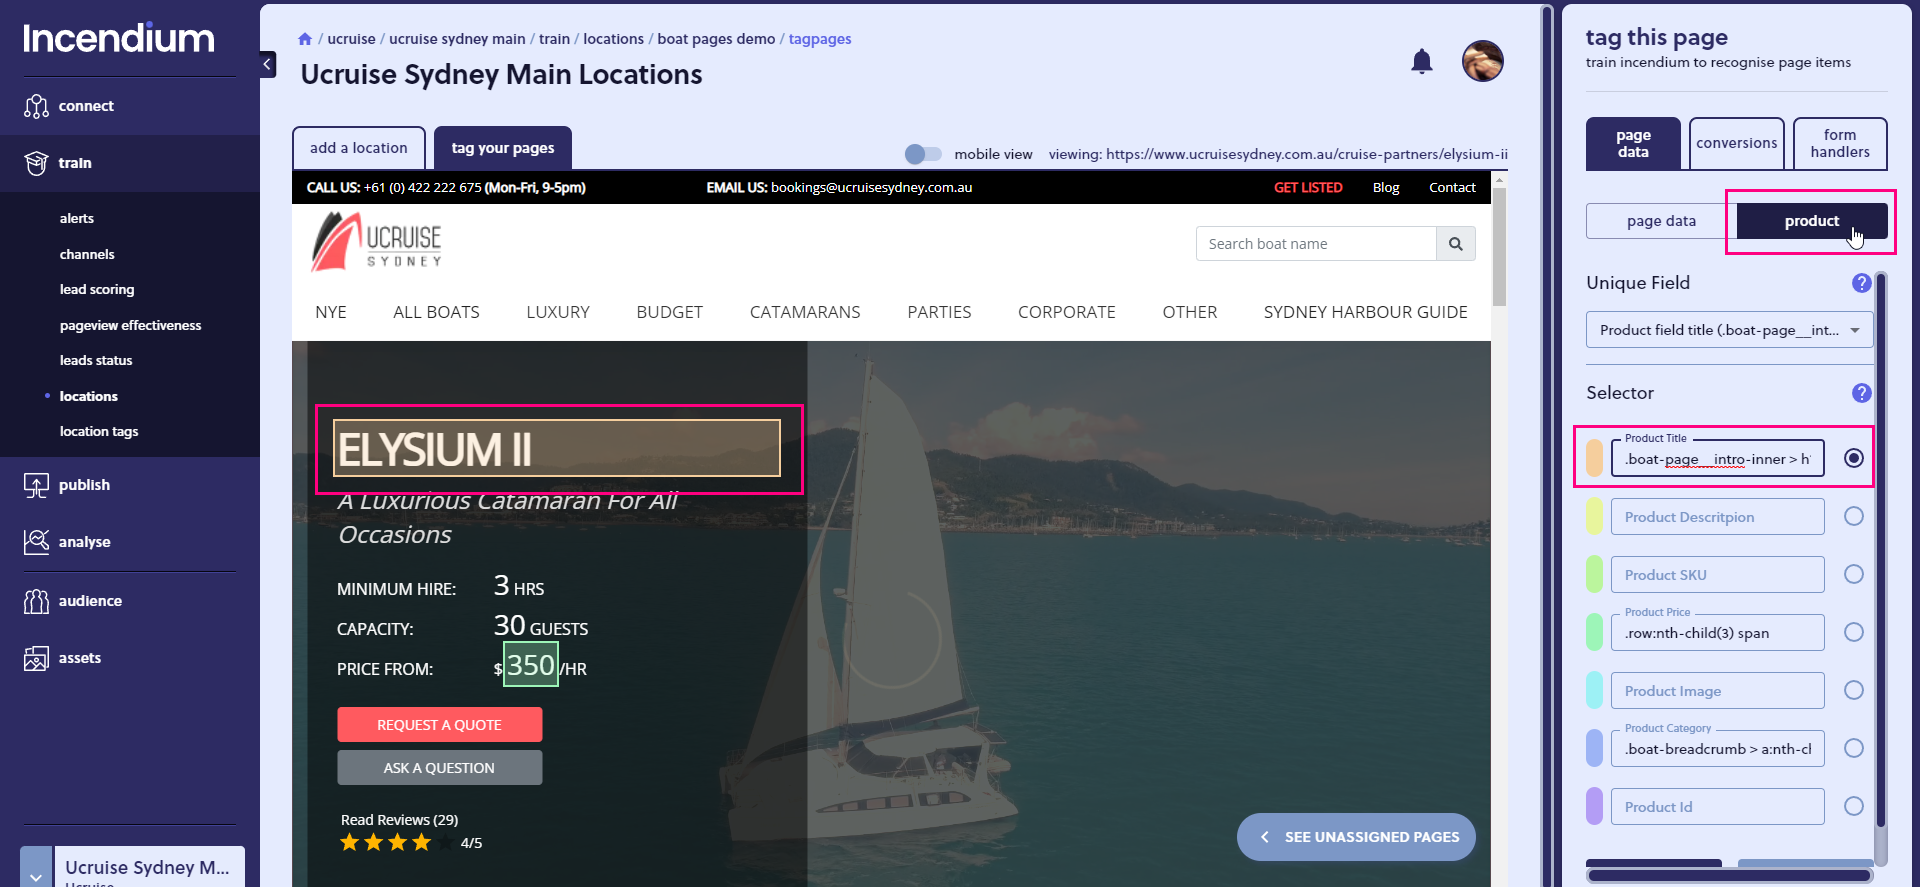Viewport: 1920px width, 887px height.
Task: Open the Contact link
Action: click(x=1452, y=188)
